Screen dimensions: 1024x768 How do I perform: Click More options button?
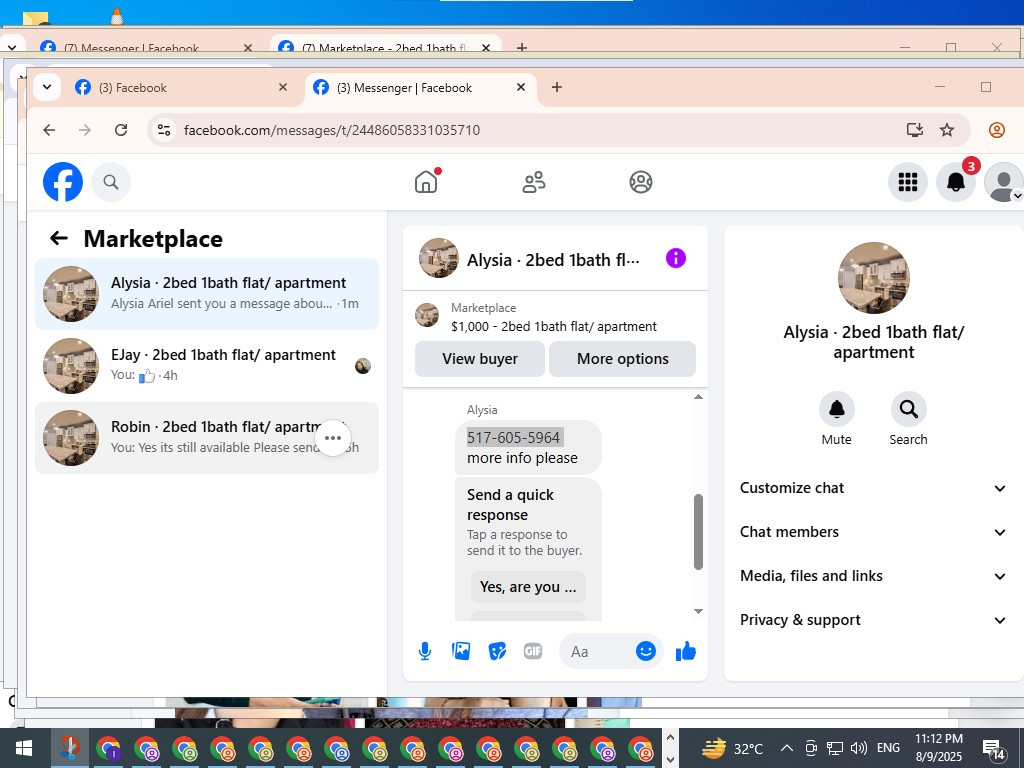(622, 359)
